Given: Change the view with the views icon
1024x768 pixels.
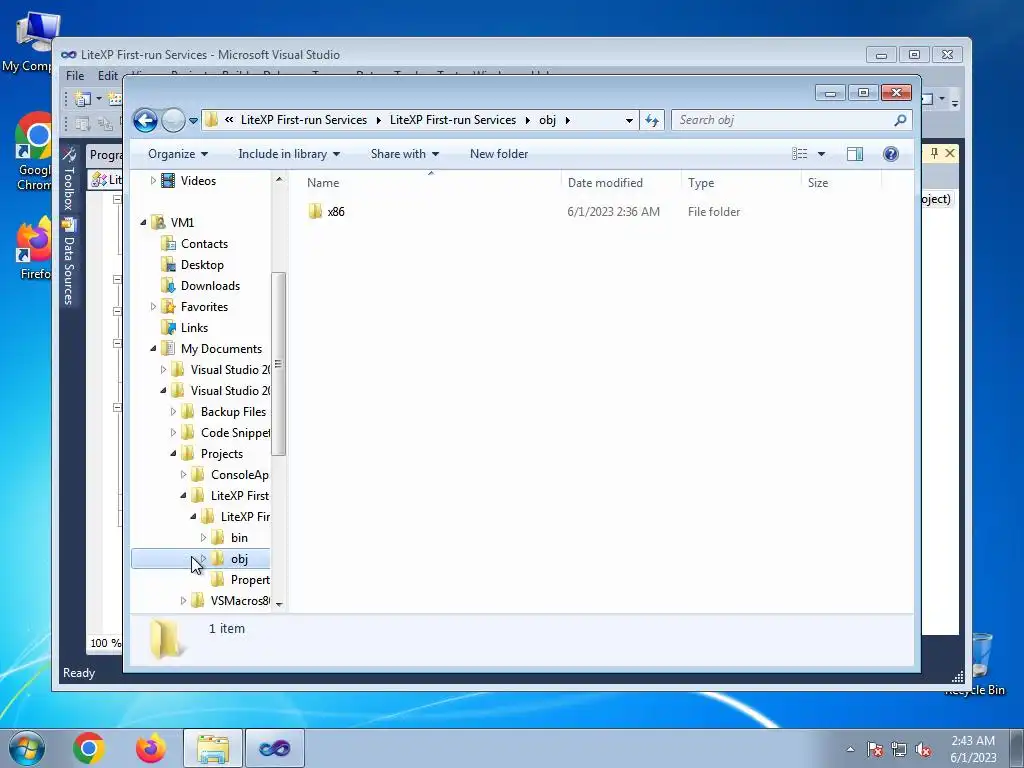Looking at the screenshot, I should [x=799, y=154].
